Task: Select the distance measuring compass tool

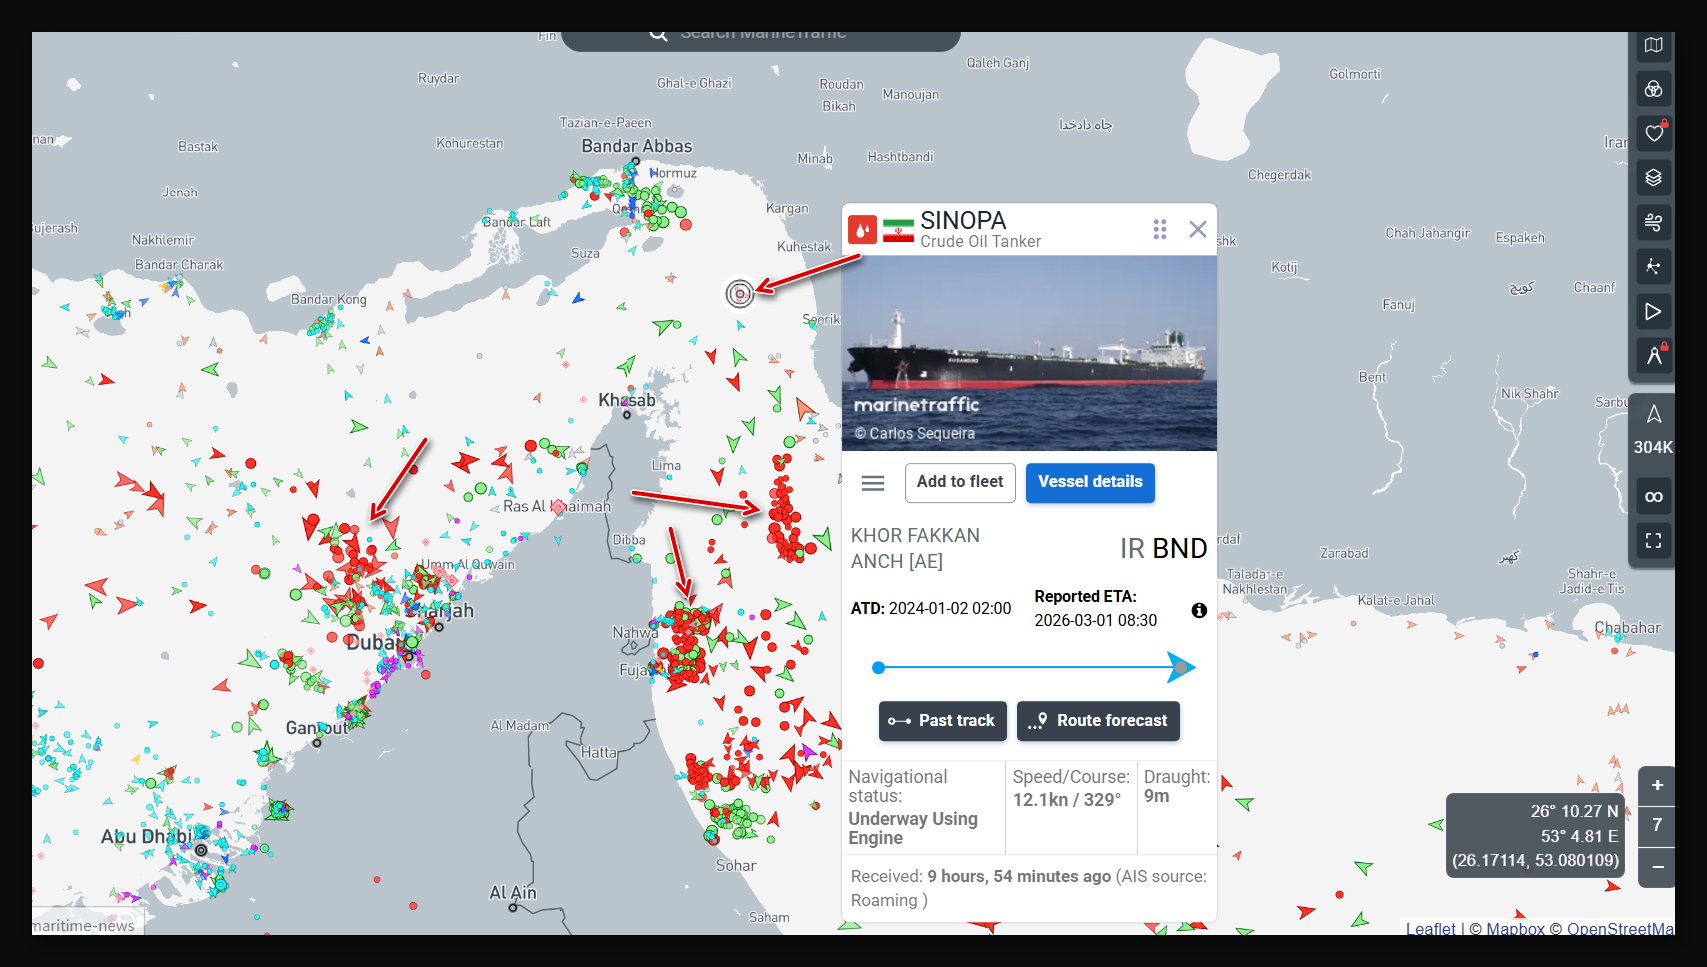Action: [1654, 355]
